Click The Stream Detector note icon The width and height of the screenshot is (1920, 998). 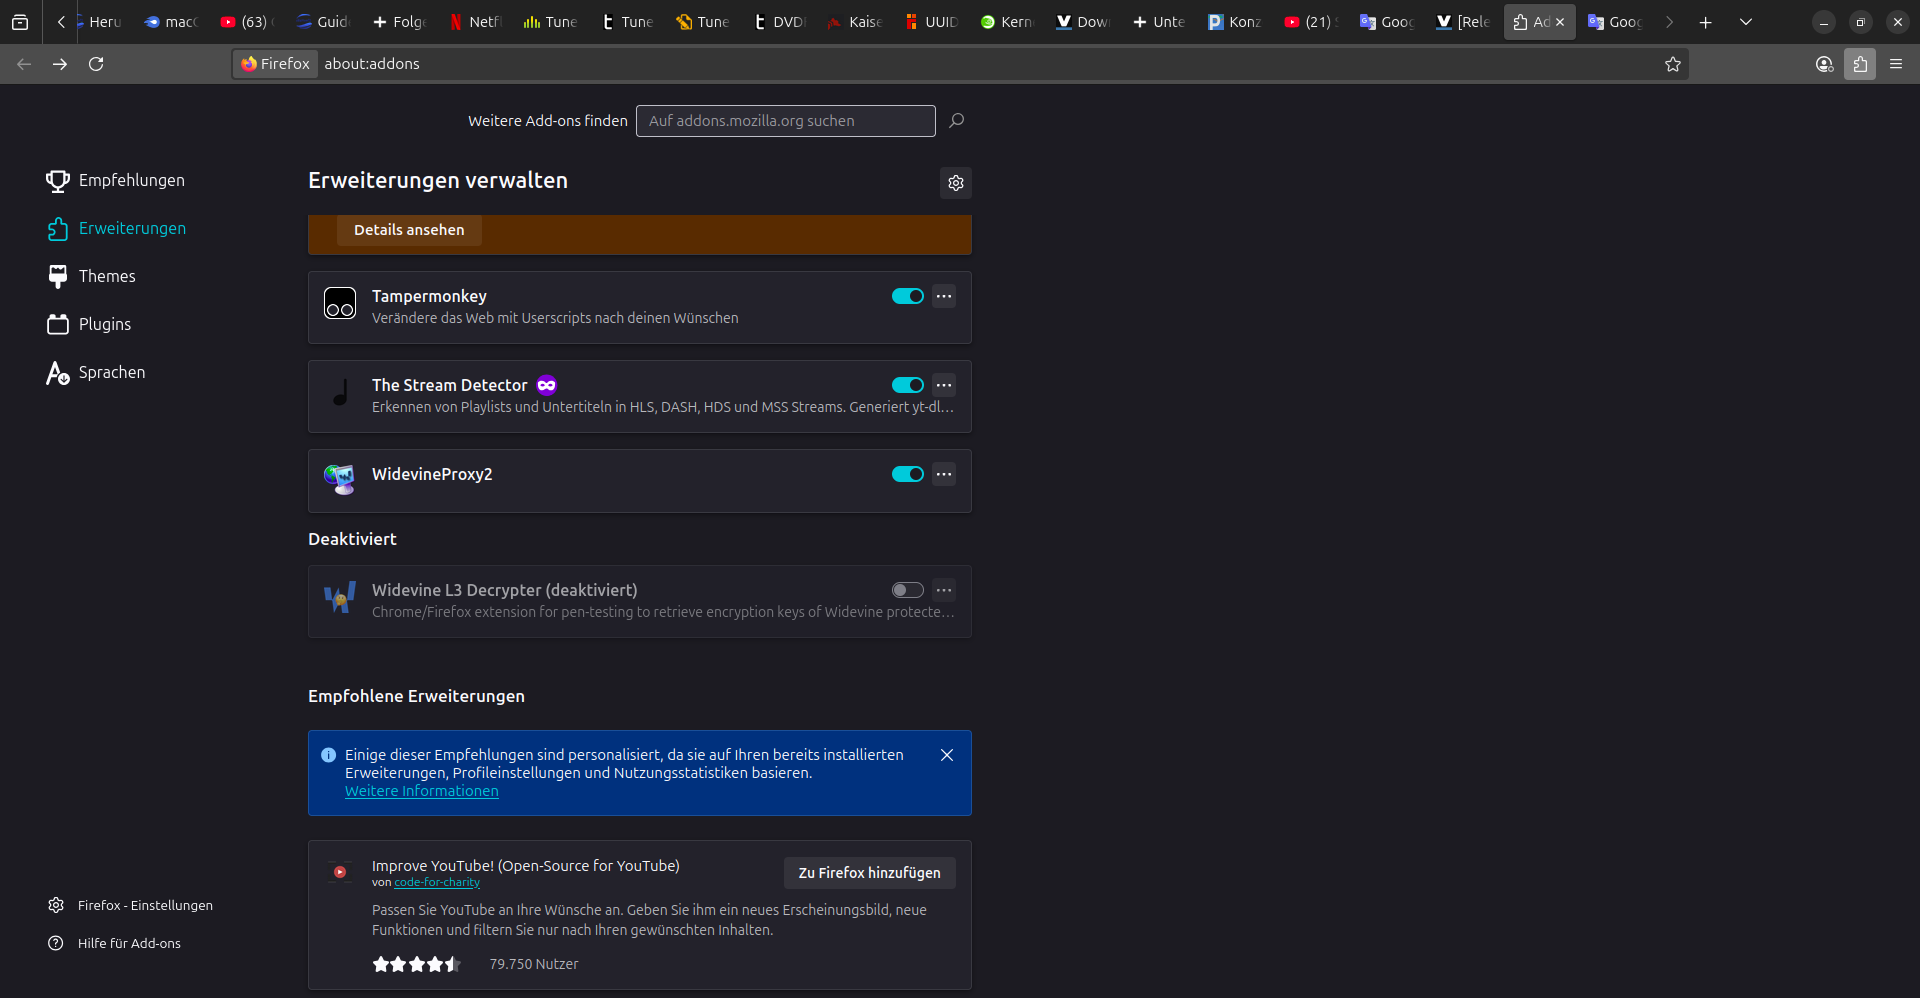point(340,392)
